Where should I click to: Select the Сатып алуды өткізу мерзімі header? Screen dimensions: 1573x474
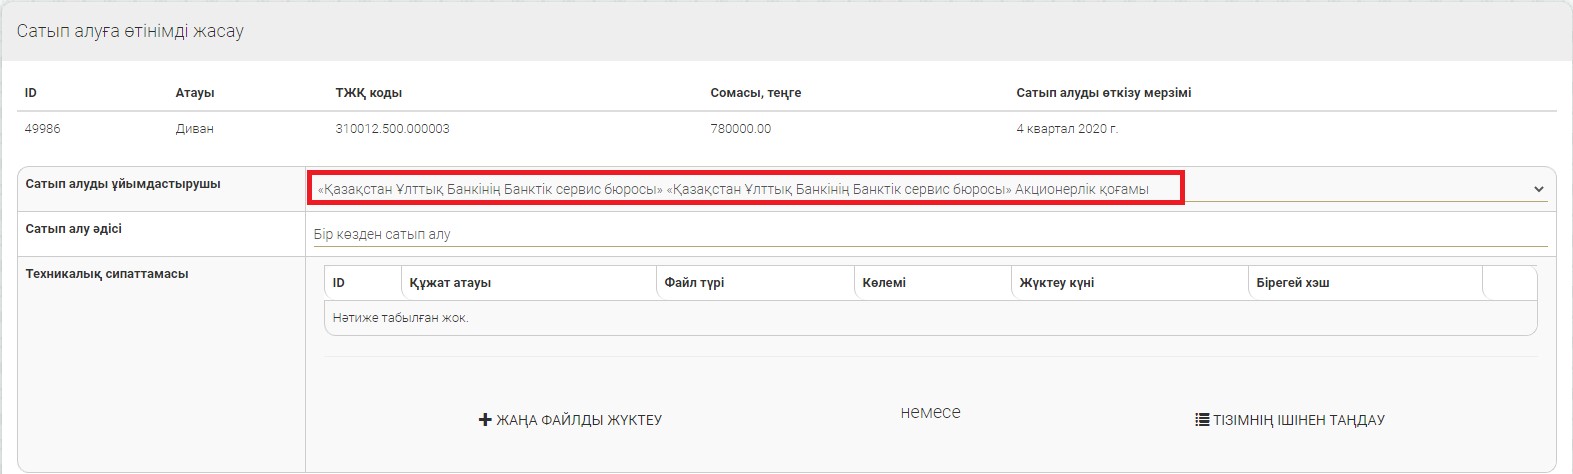[x=1103, y=93]
